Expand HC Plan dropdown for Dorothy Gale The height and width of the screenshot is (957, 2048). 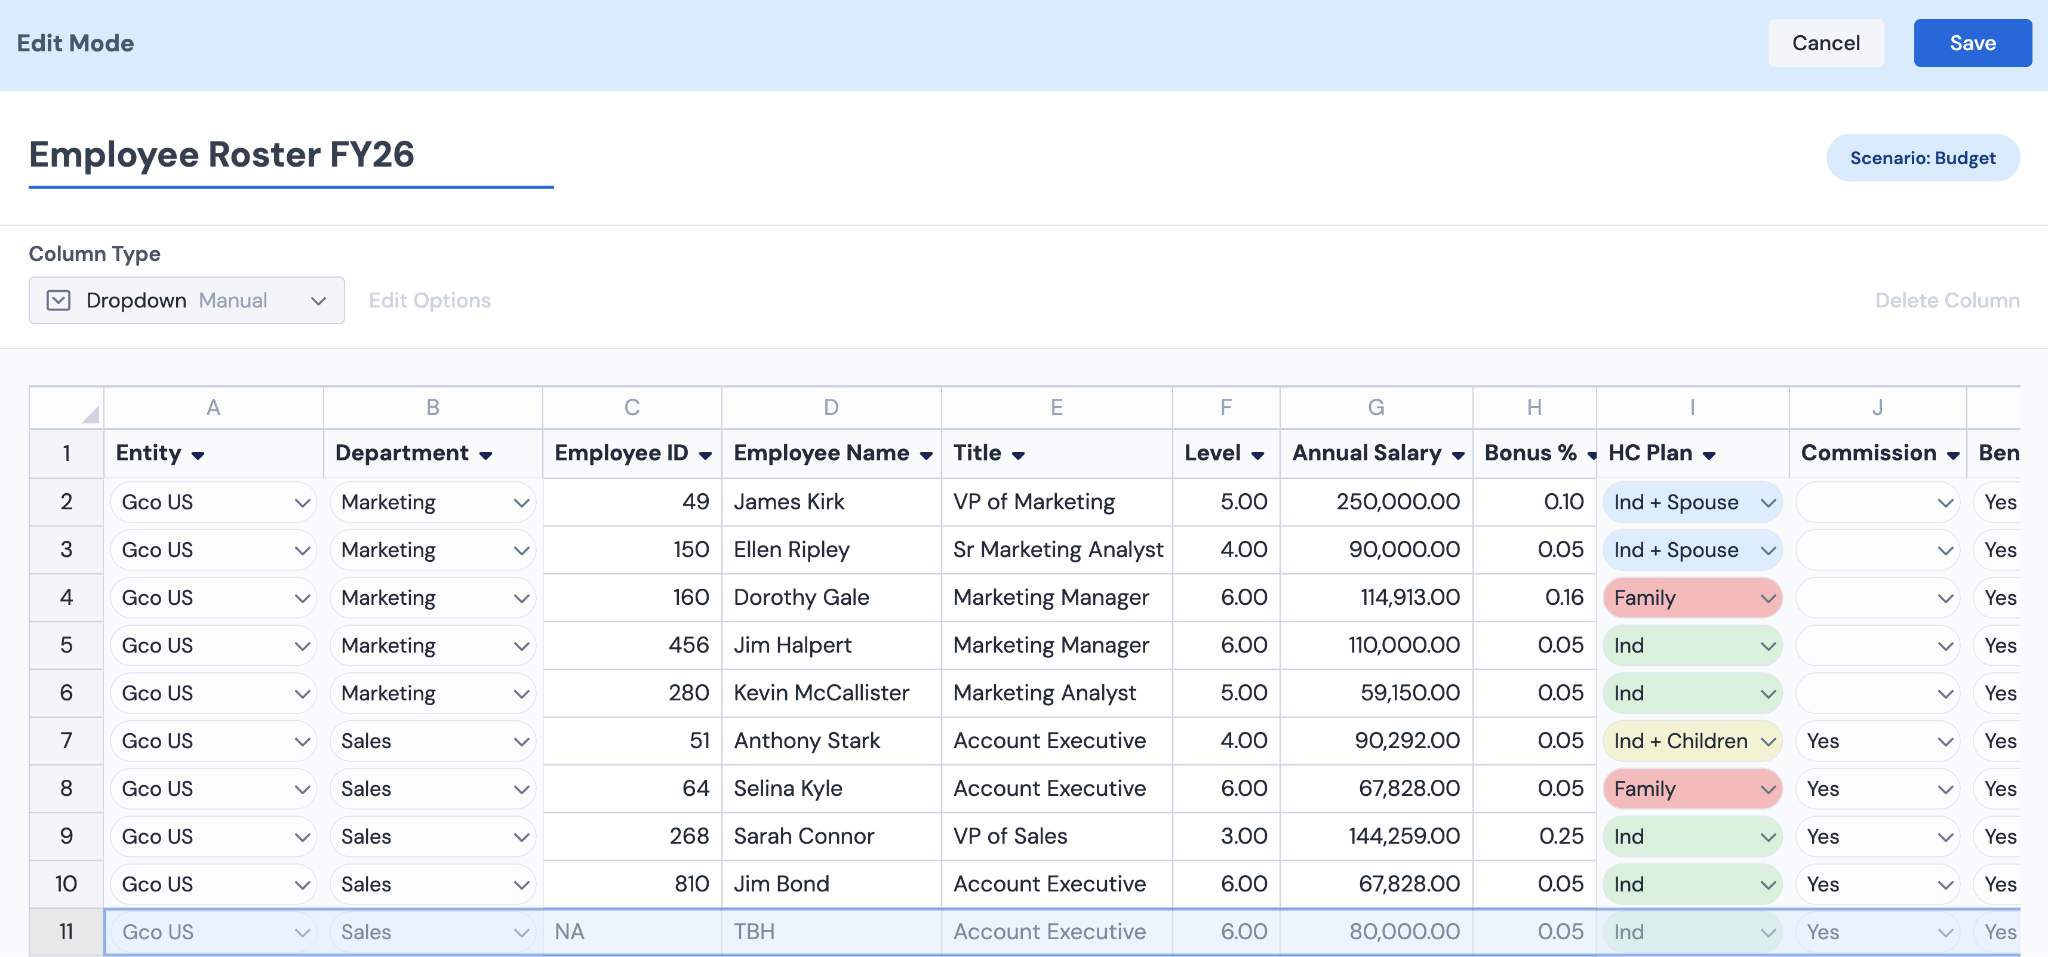[x=1692, y=598]
